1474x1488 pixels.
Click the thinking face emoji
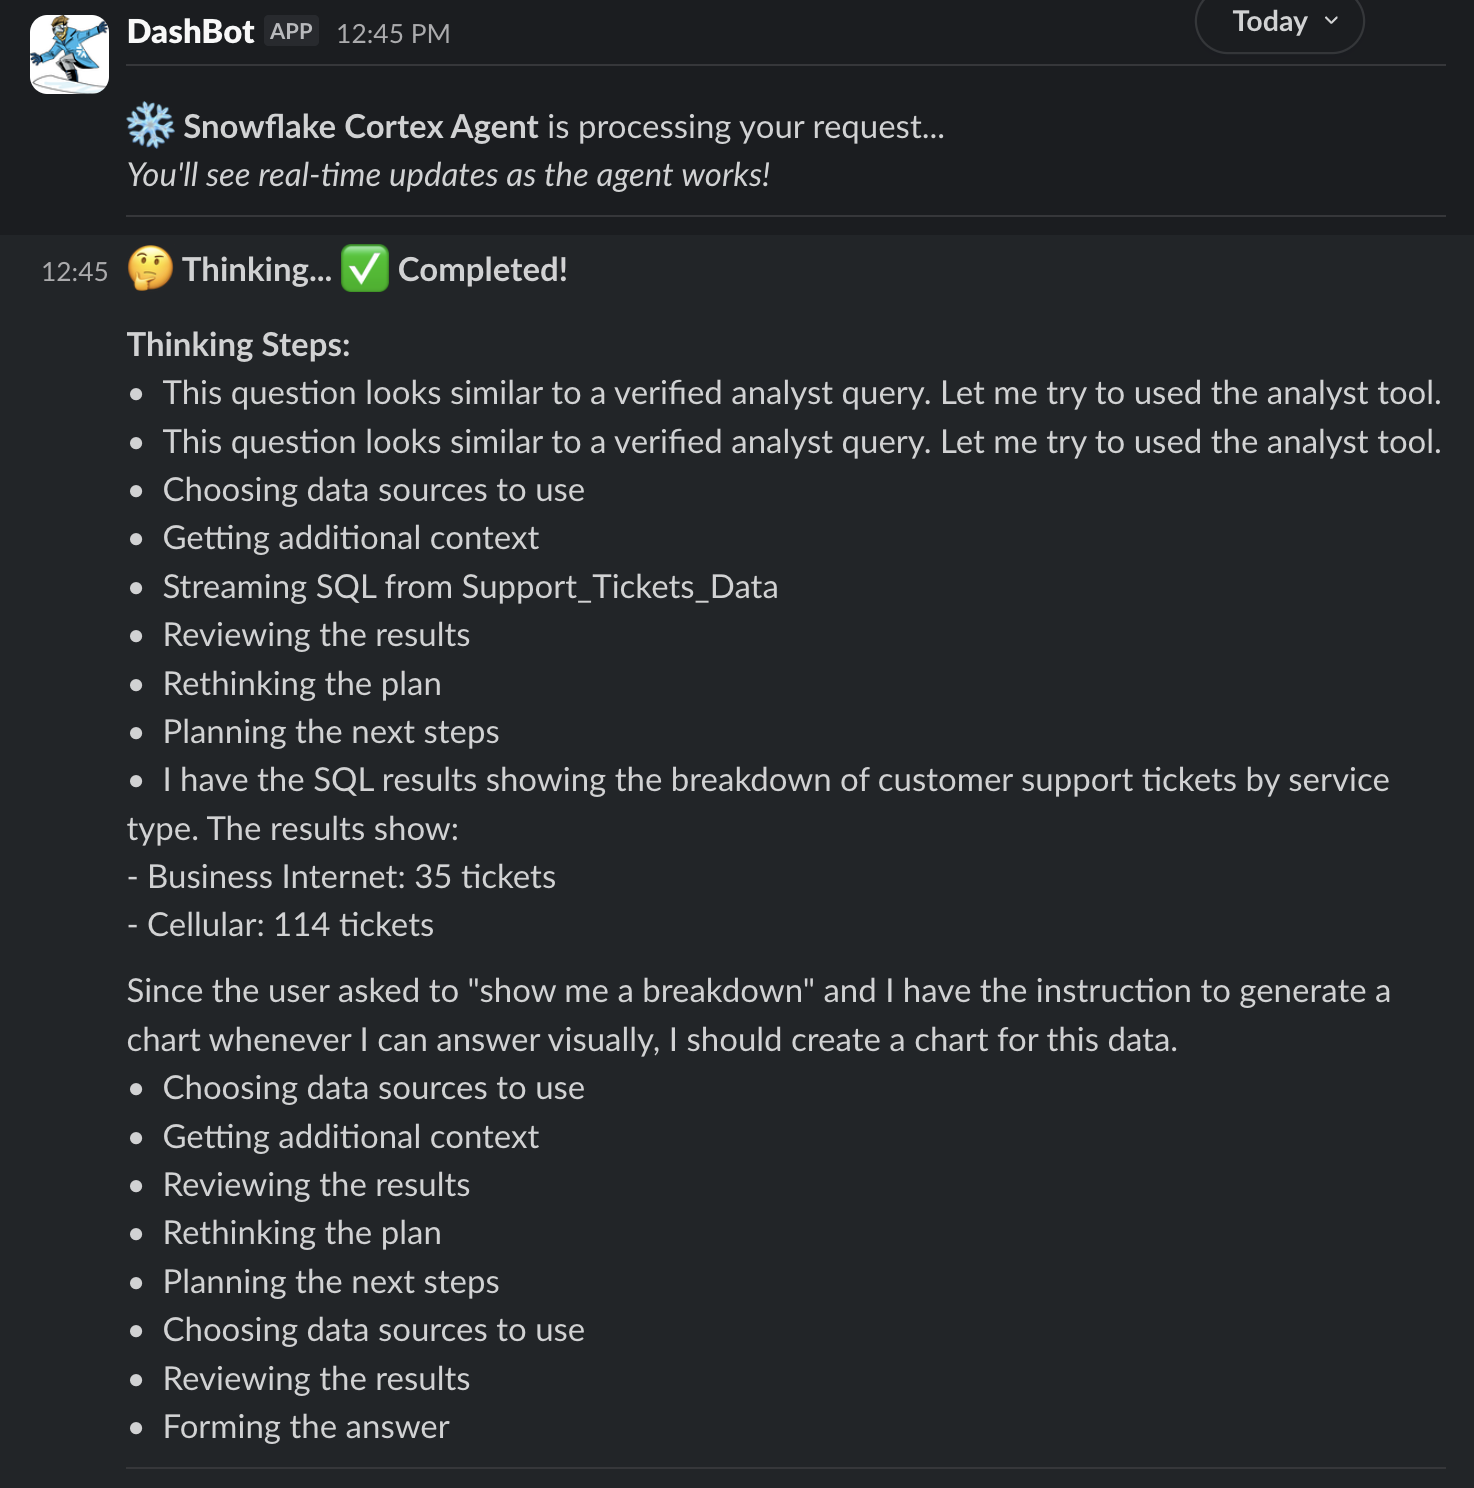pos(150,269)
